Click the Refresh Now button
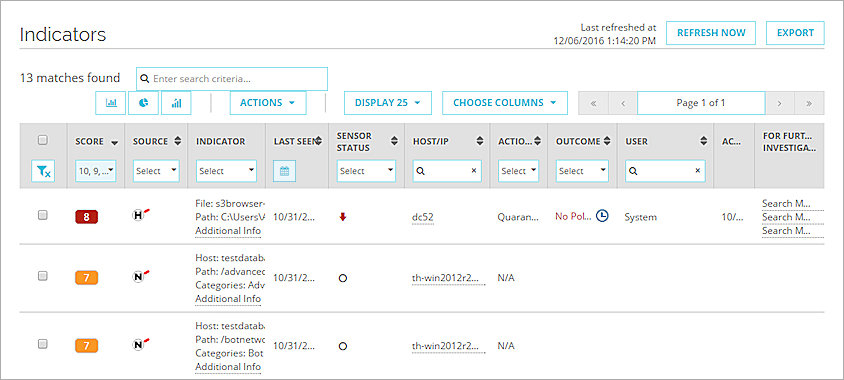Image resolution: width=844 pixels, height=380 pixels. pos(711,33)
